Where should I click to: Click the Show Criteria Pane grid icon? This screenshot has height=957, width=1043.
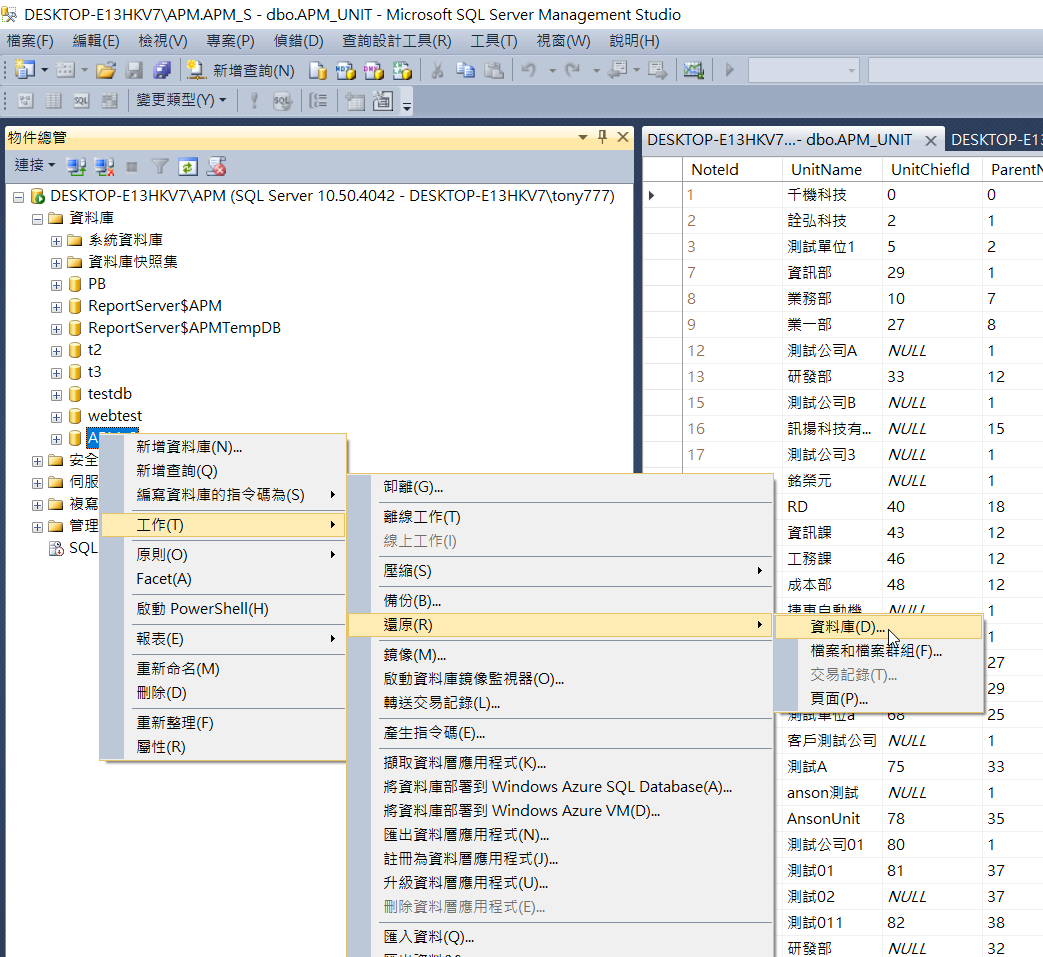[x=53, y=100]
